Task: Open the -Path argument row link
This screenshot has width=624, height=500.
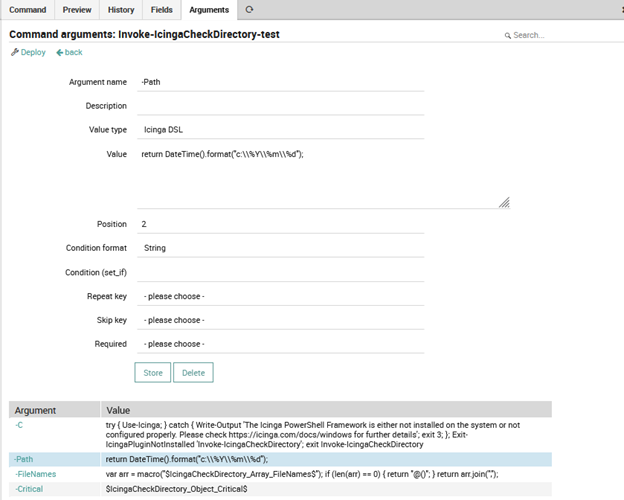Action: coord(24,459)
